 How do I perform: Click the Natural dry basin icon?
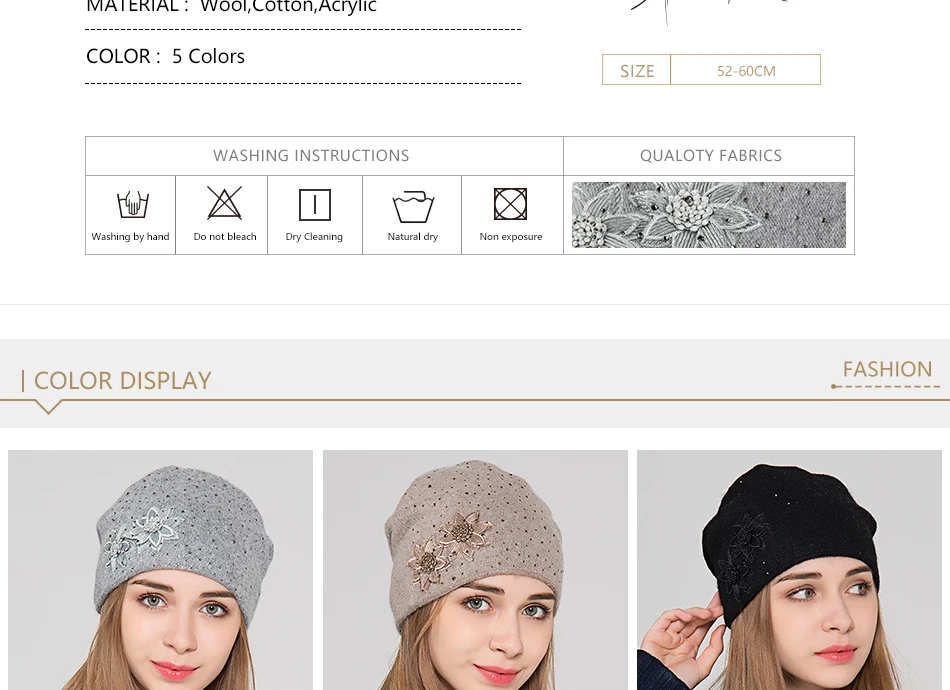[x=413, y=207]
